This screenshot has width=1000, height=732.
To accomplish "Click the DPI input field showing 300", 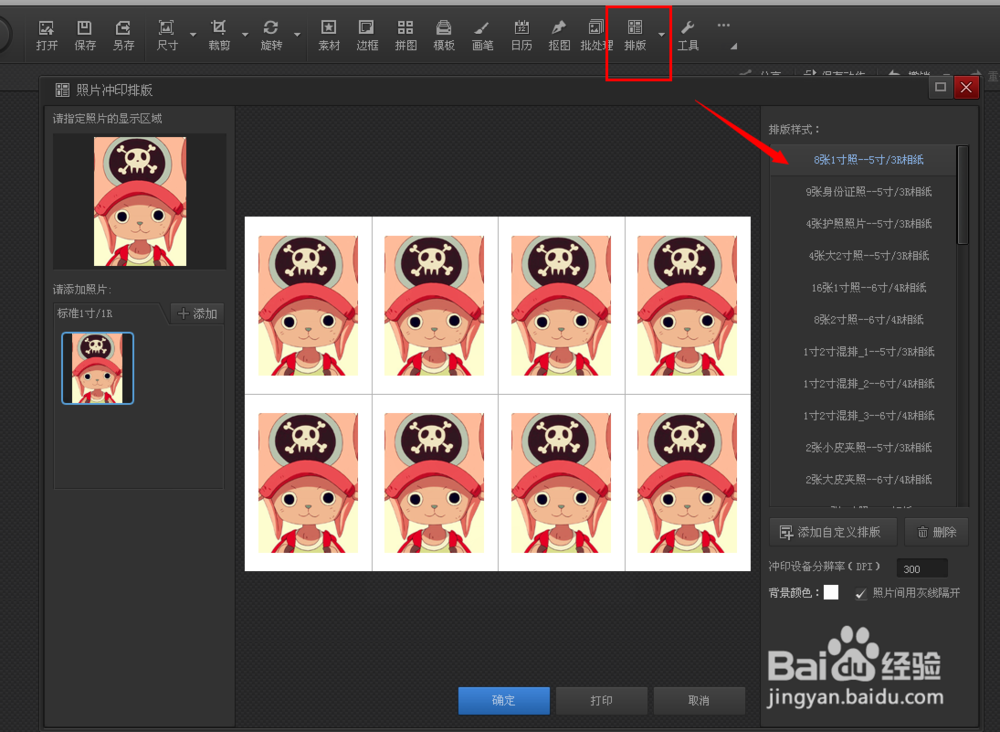I will [922, 568].
